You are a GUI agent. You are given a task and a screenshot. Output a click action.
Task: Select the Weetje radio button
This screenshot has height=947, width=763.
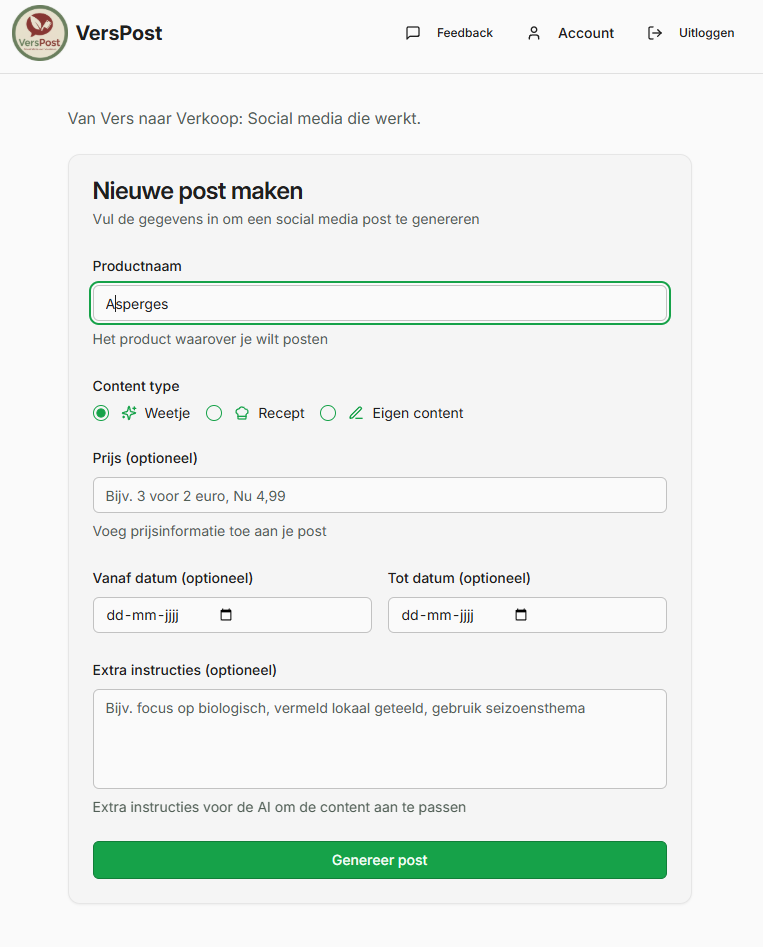[x=101, y=413]
